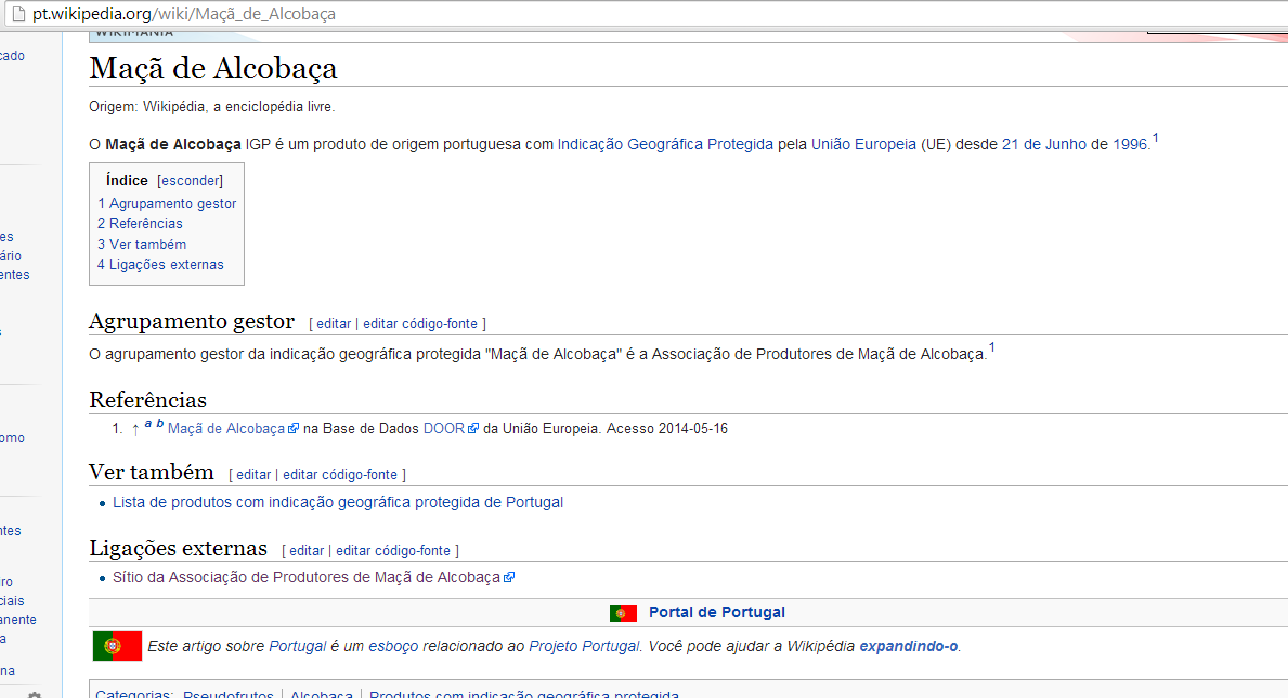
Task: Open the 1996 year link
Action: (1130, 144)
